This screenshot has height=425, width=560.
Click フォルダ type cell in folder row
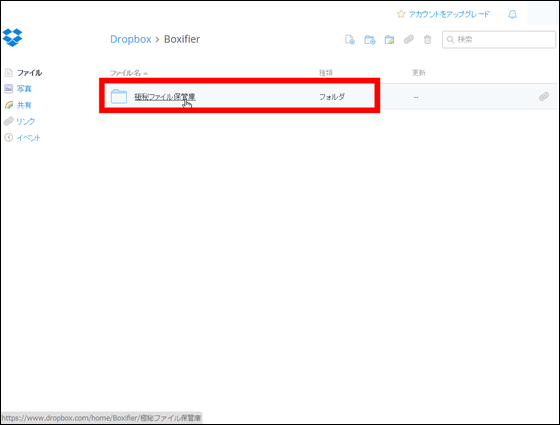coord(332,96)
